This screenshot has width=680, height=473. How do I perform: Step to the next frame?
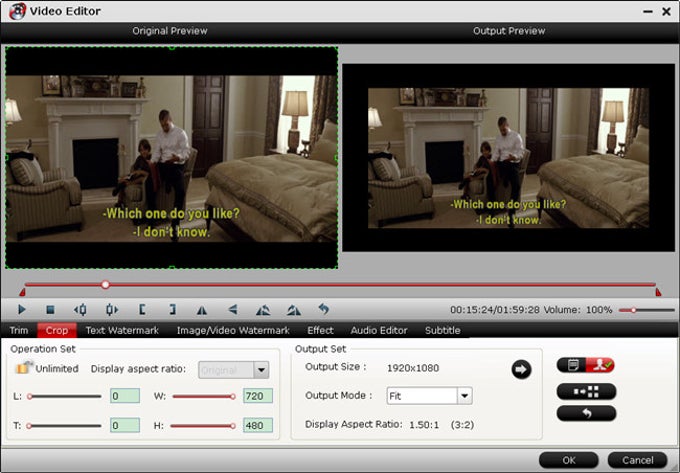(112, 310)
